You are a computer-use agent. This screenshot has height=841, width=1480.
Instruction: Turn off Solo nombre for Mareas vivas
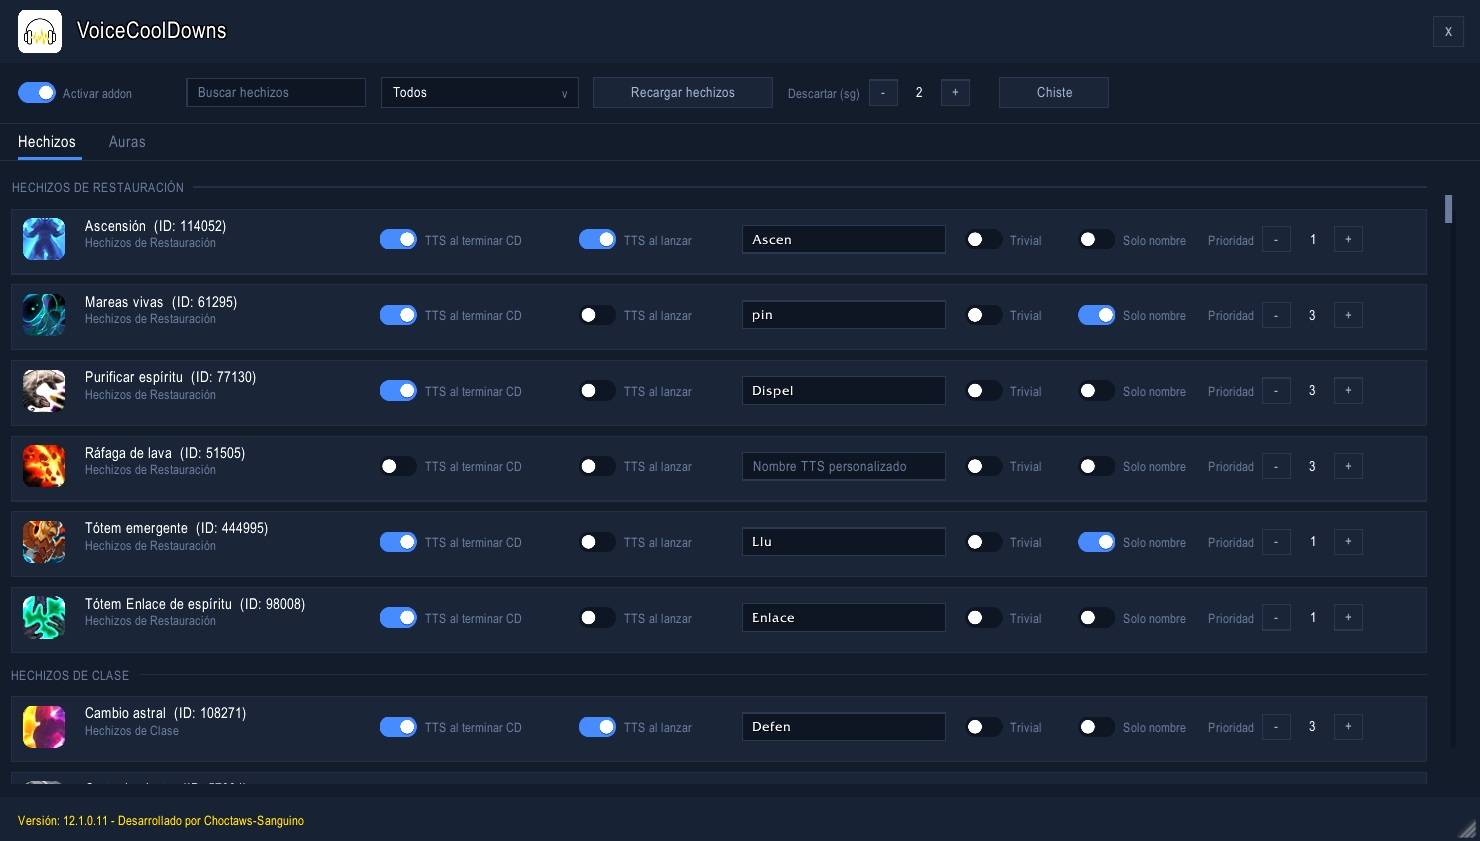pyautogui.click(x=1097, y=315)
